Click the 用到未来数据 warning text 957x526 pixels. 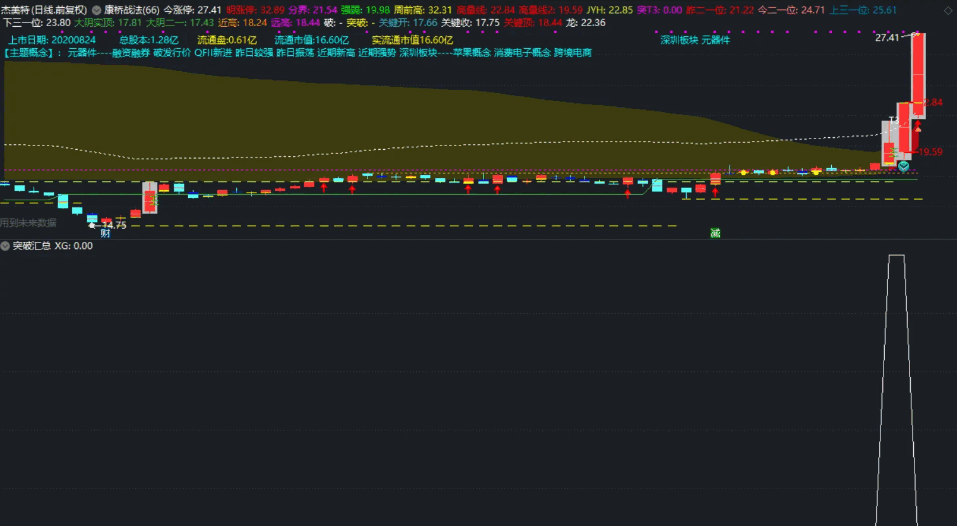click(28, 223)
